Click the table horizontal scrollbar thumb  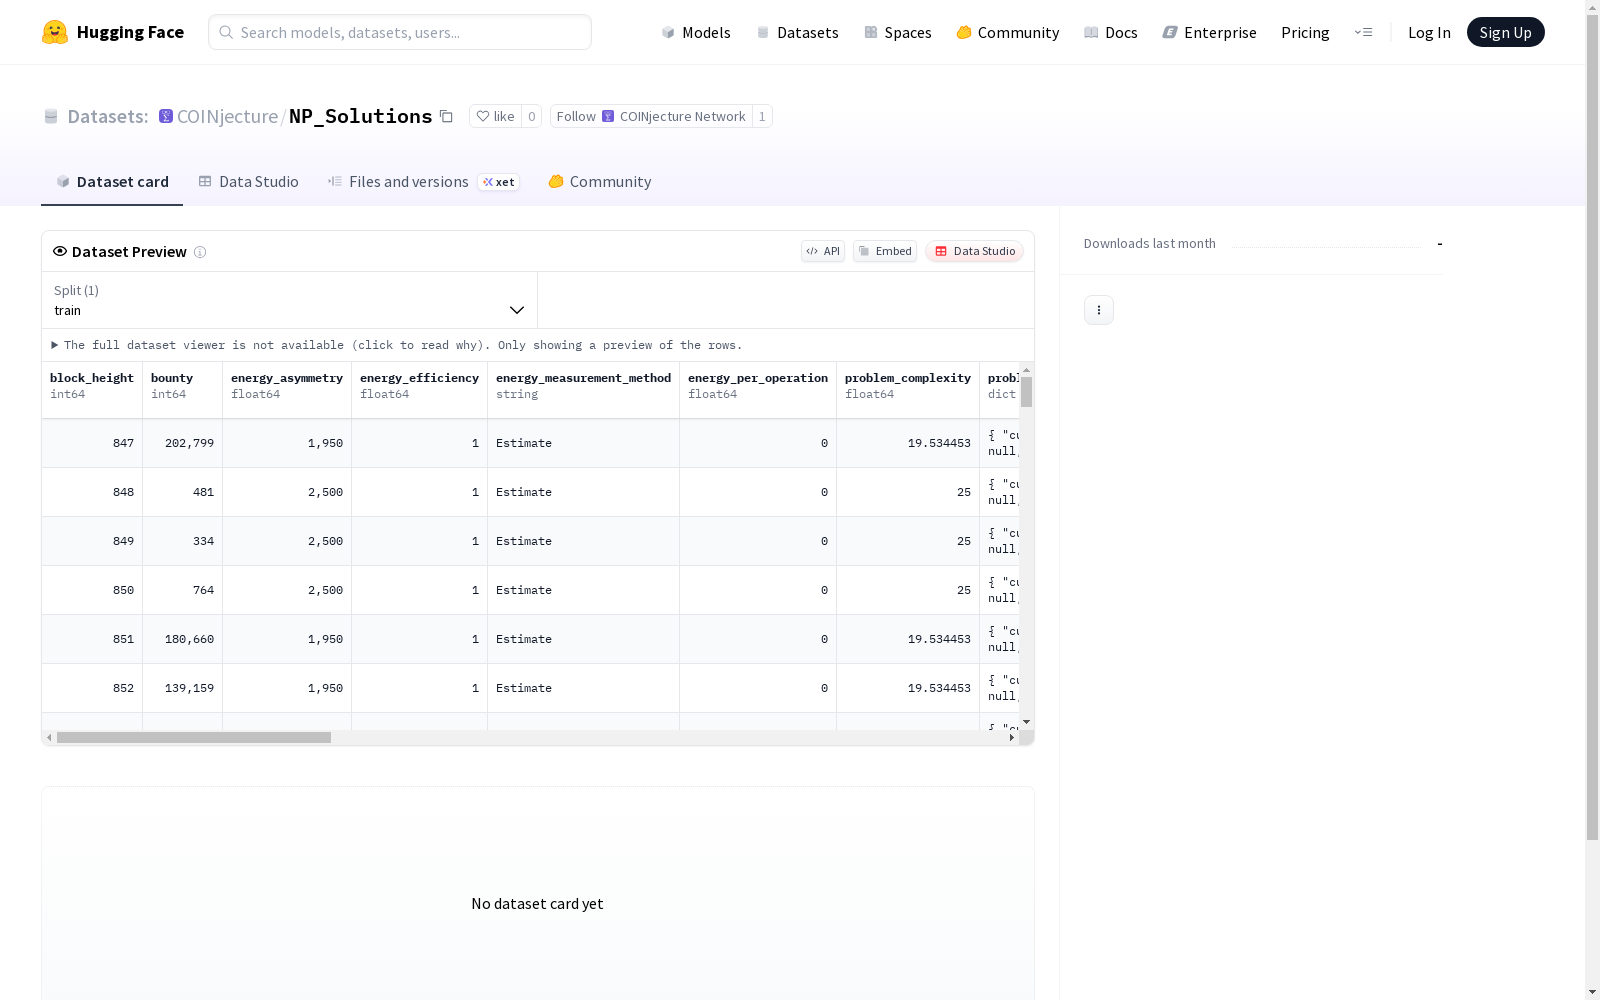click(194, 738)
